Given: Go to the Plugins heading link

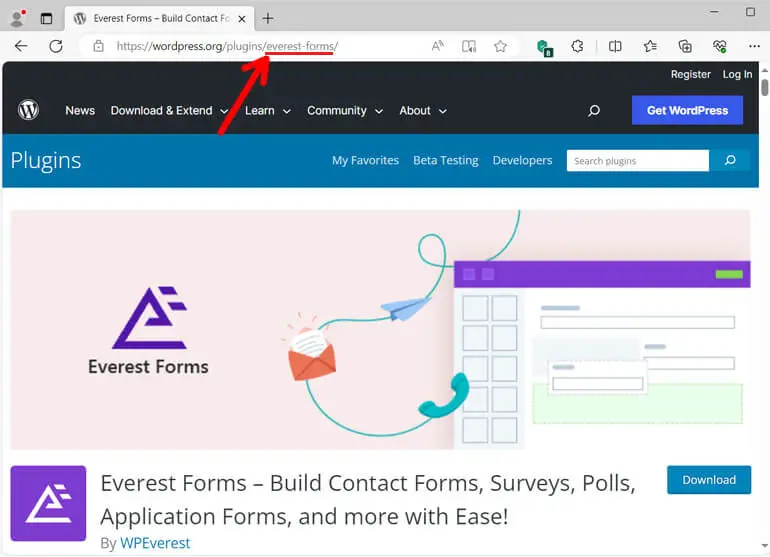Looking at the screenshot, I should [x=46, y=161].
